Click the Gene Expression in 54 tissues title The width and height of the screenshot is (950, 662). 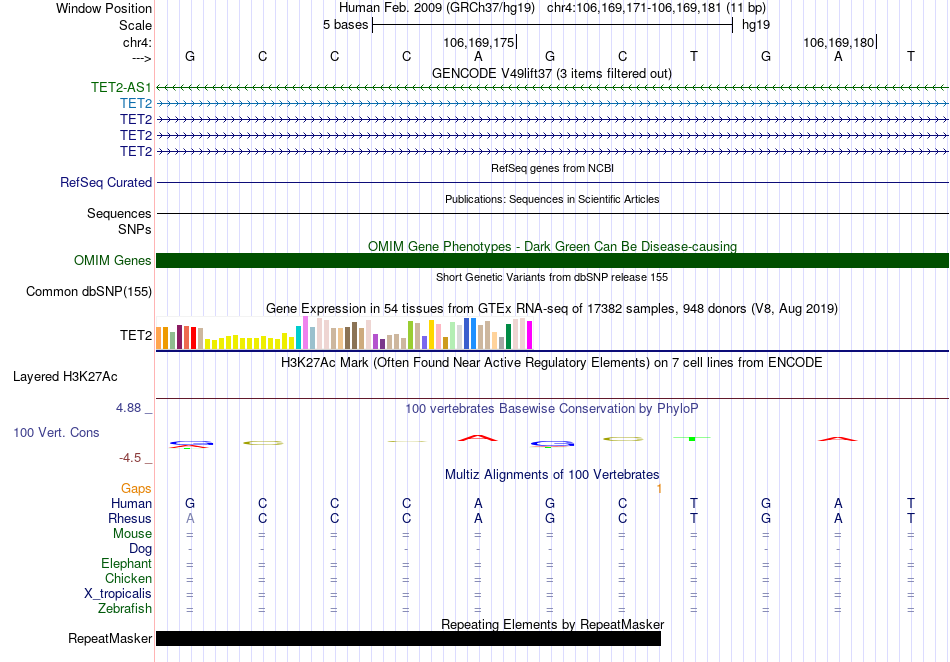click(552, 308)
